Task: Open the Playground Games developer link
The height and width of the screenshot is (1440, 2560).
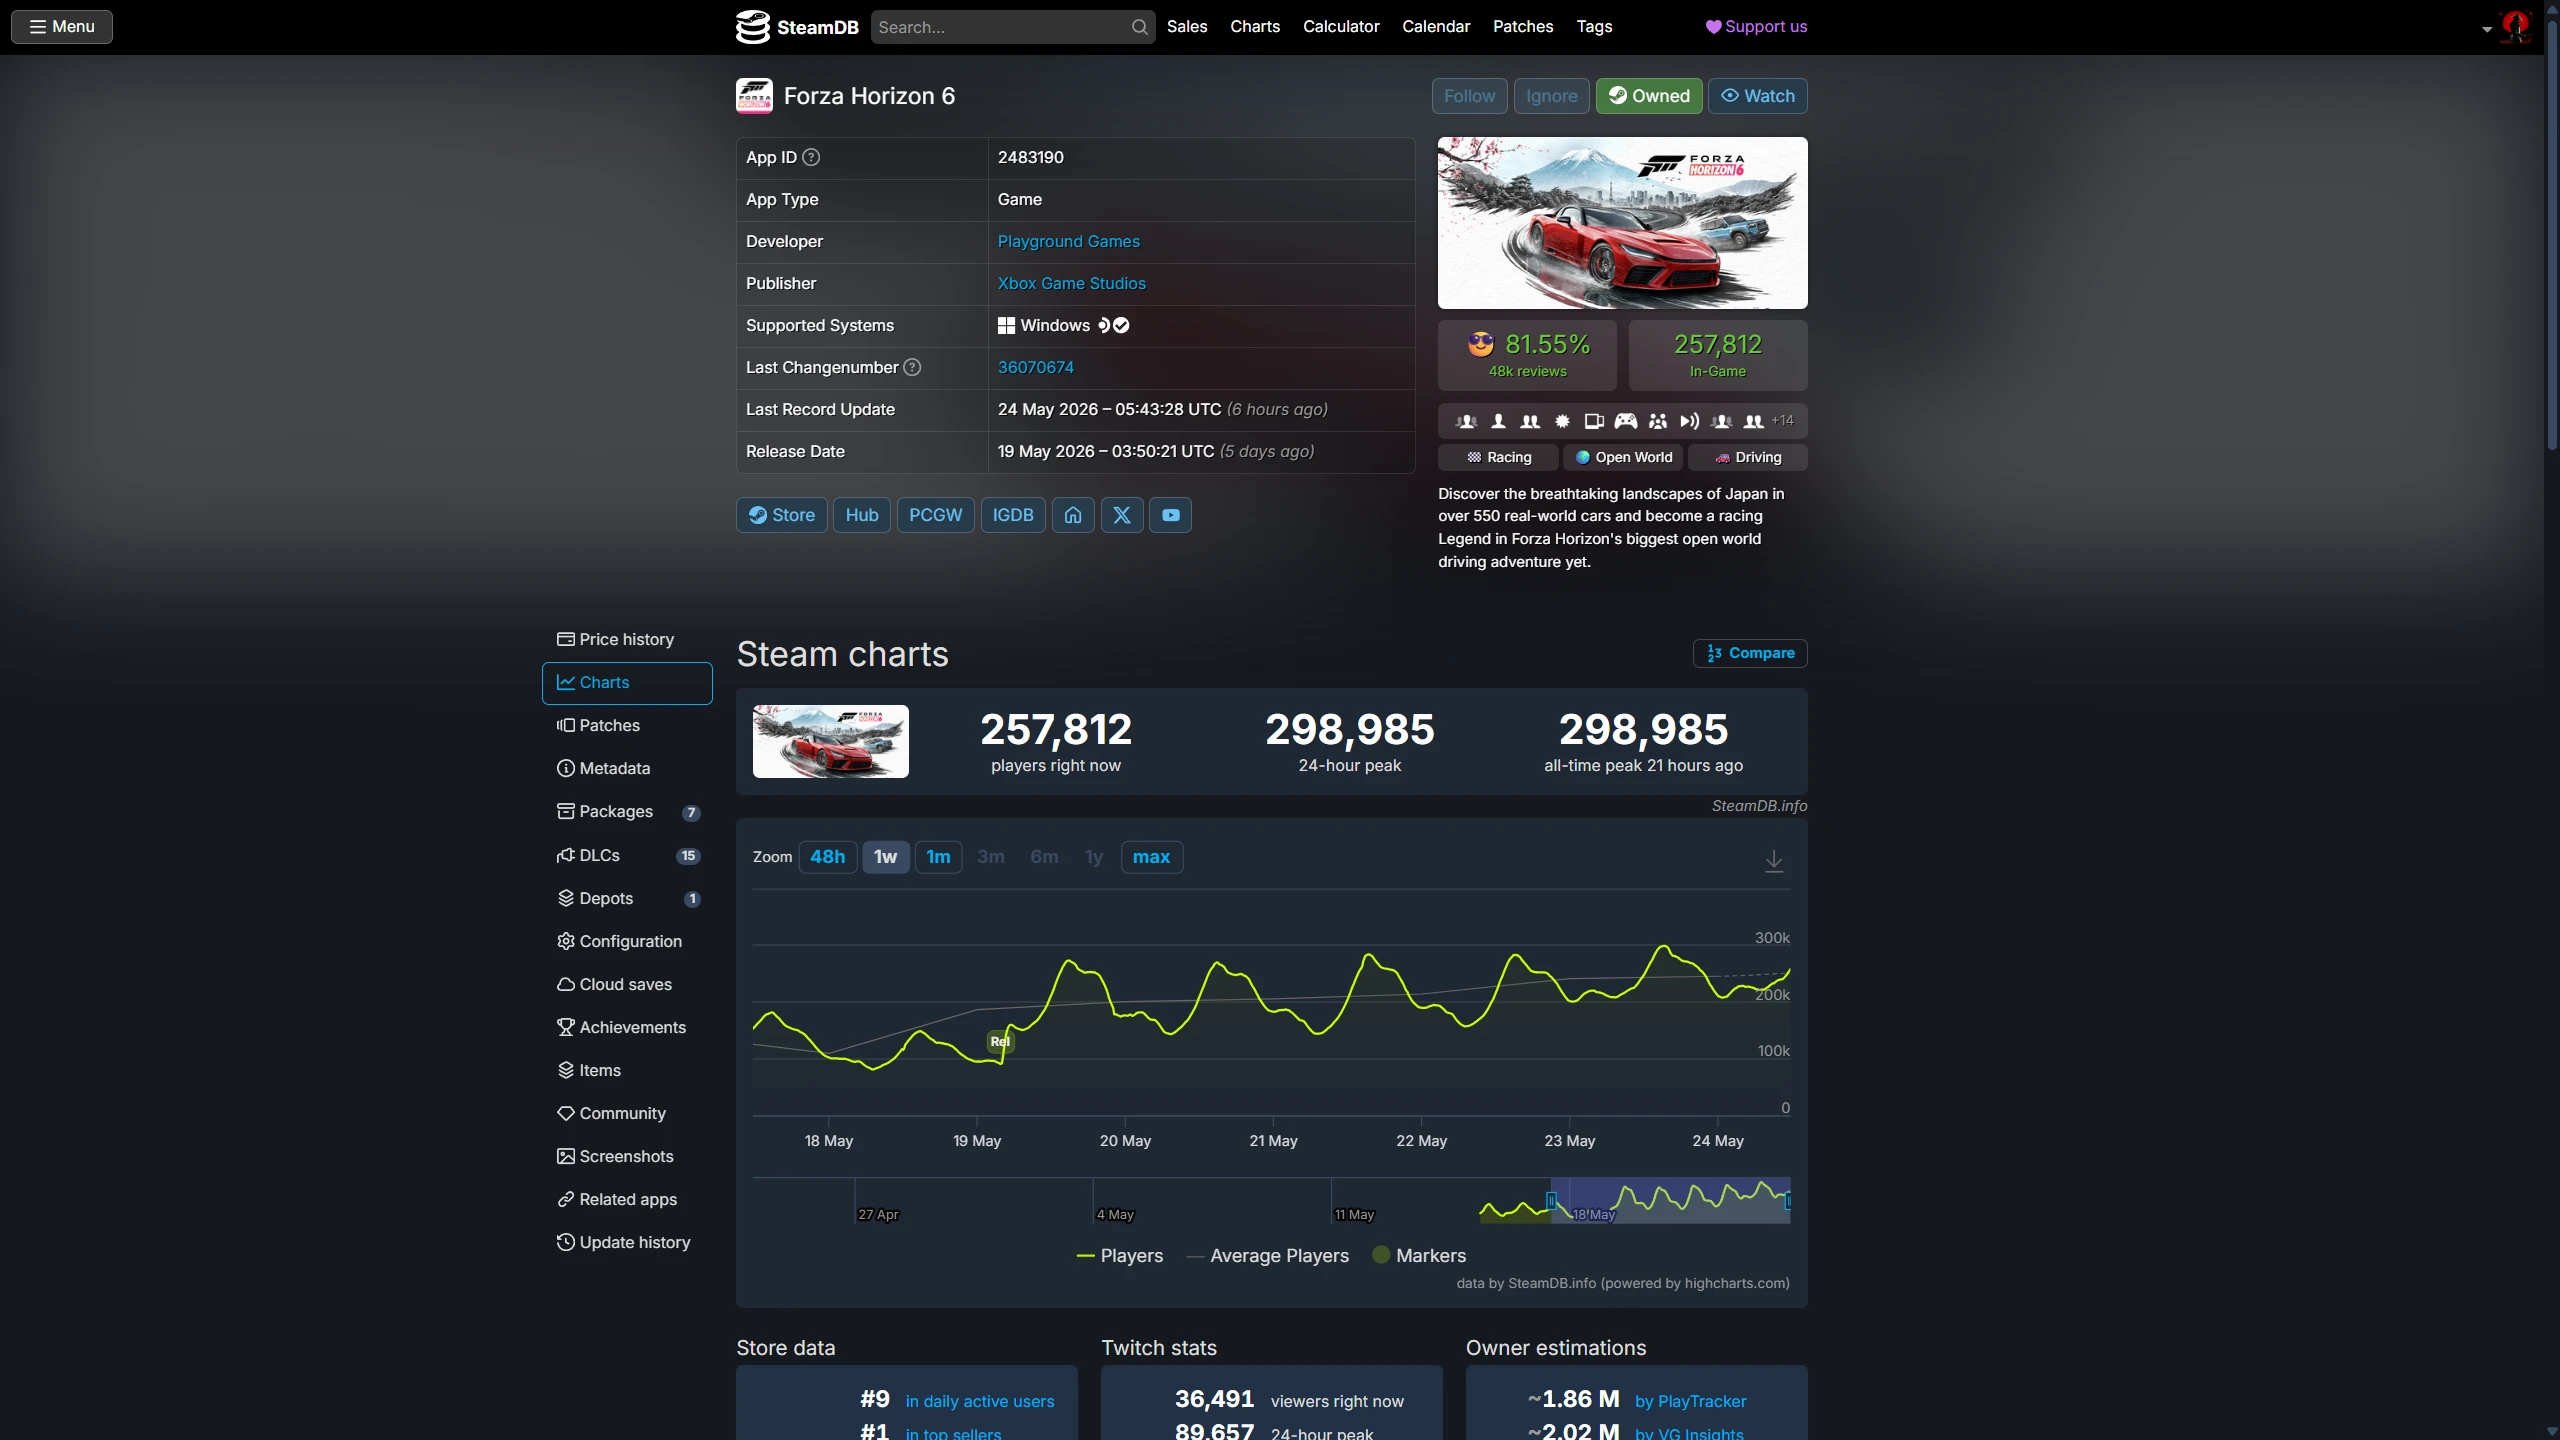Action: click(1068, 241)
